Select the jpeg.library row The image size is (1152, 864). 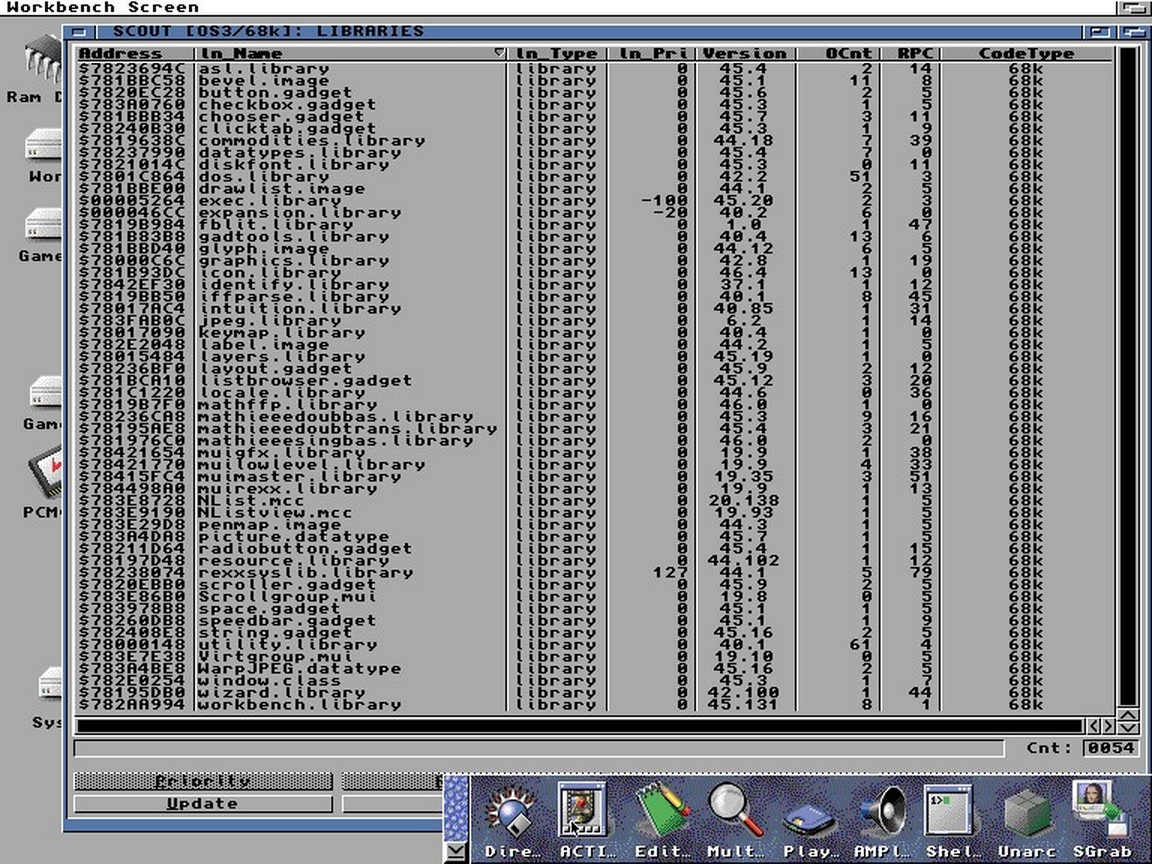click(594, 320)
